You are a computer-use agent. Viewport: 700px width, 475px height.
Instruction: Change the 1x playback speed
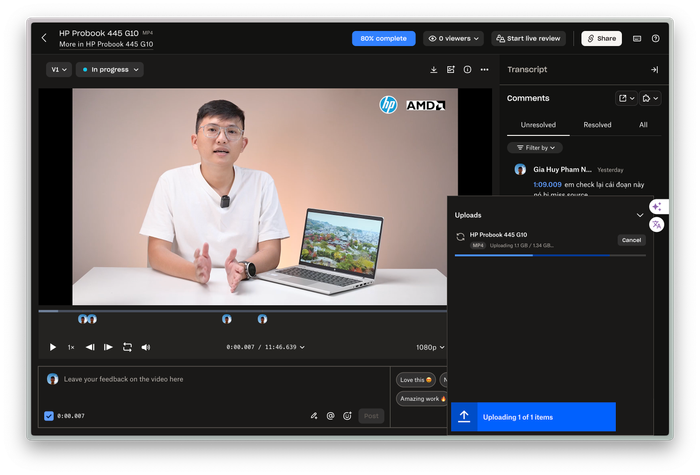point(71,347)
